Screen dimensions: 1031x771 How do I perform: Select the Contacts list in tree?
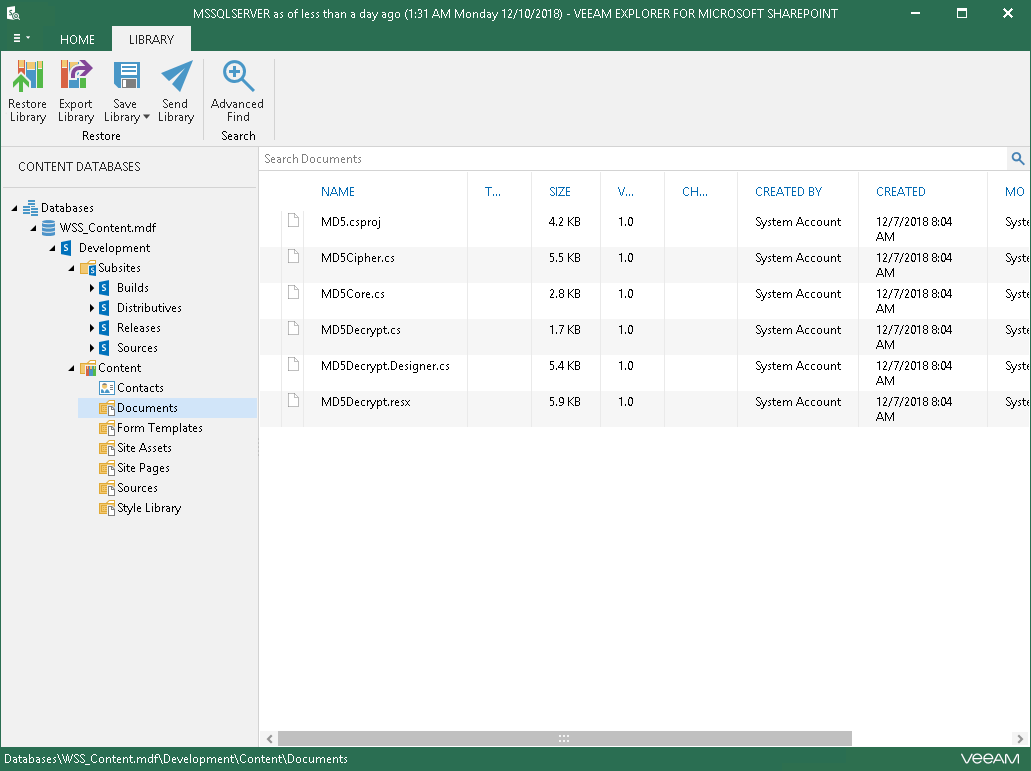140,388
